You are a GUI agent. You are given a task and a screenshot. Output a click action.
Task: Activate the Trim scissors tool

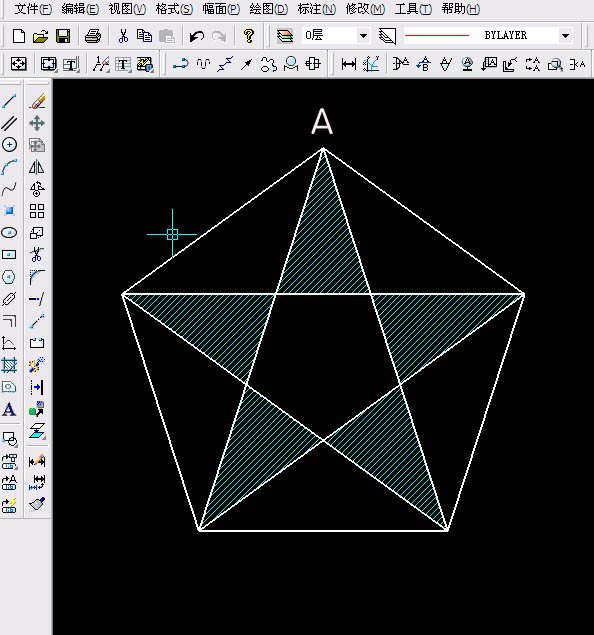point(36,254)
